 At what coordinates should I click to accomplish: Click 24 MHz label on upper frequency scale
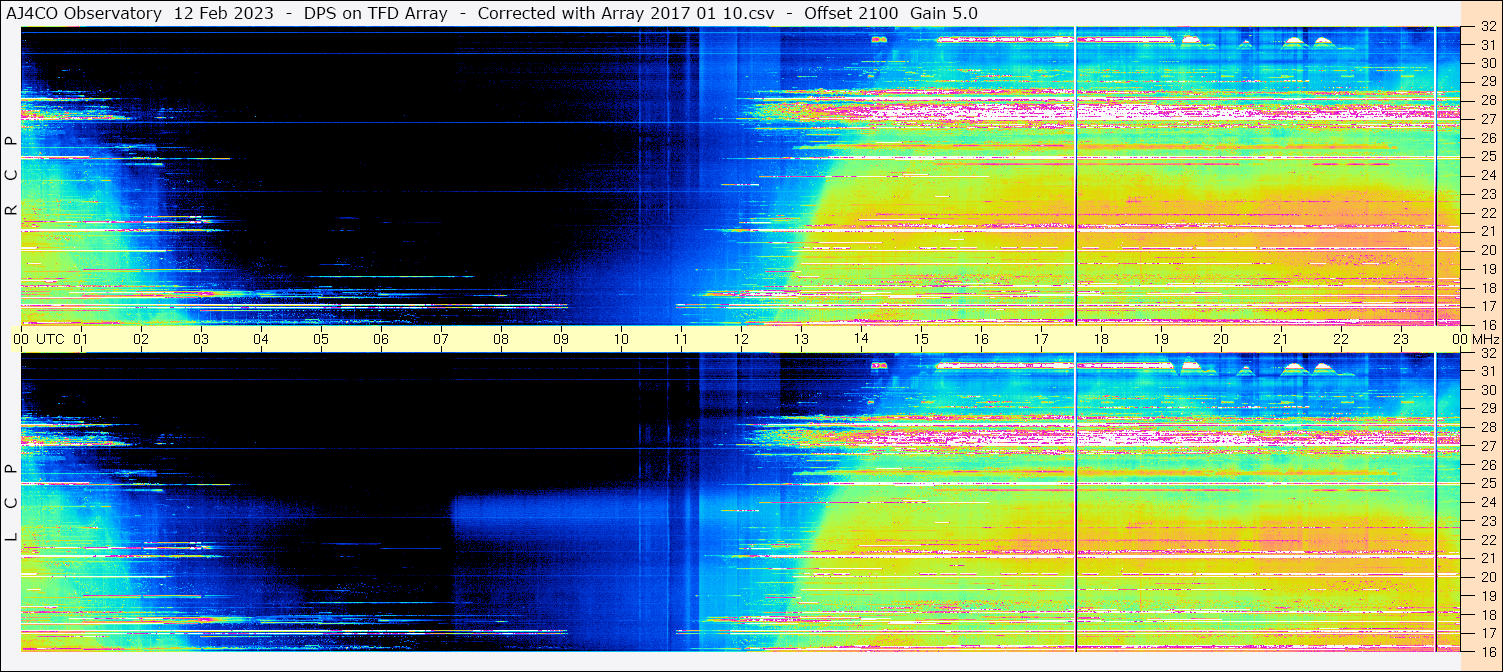pos(1487,176)
